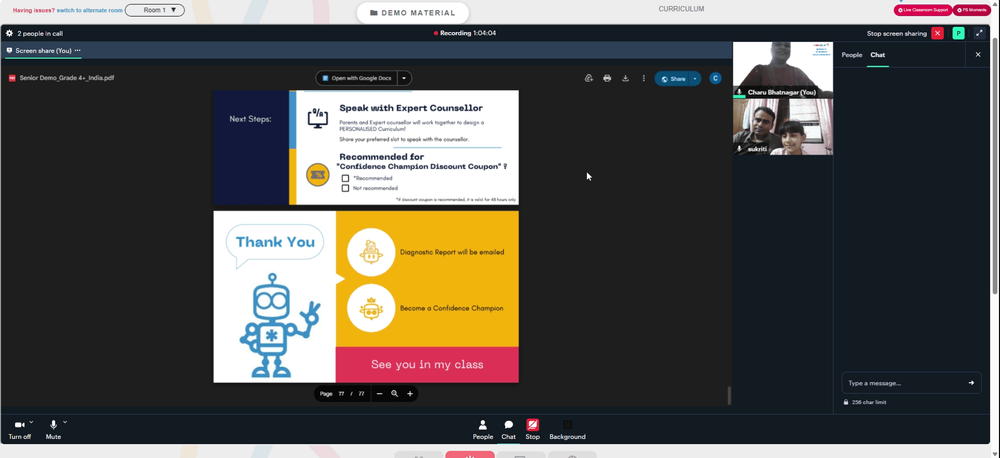Open the Background settings
This screenshot has width=1000, height=458.
pyautogui.click(x=567, y=430)
